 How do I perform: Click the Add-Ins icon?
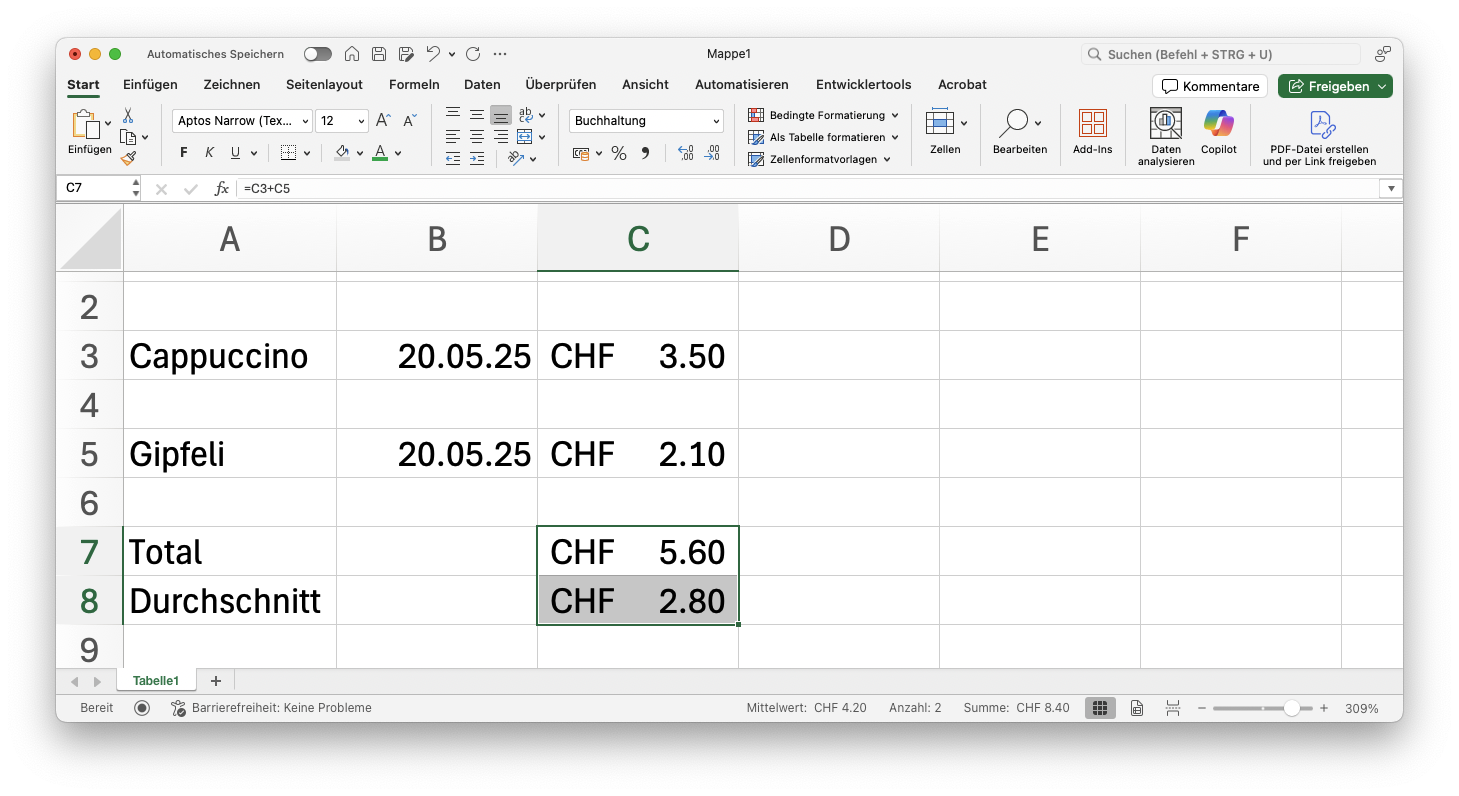[1092, 124]
